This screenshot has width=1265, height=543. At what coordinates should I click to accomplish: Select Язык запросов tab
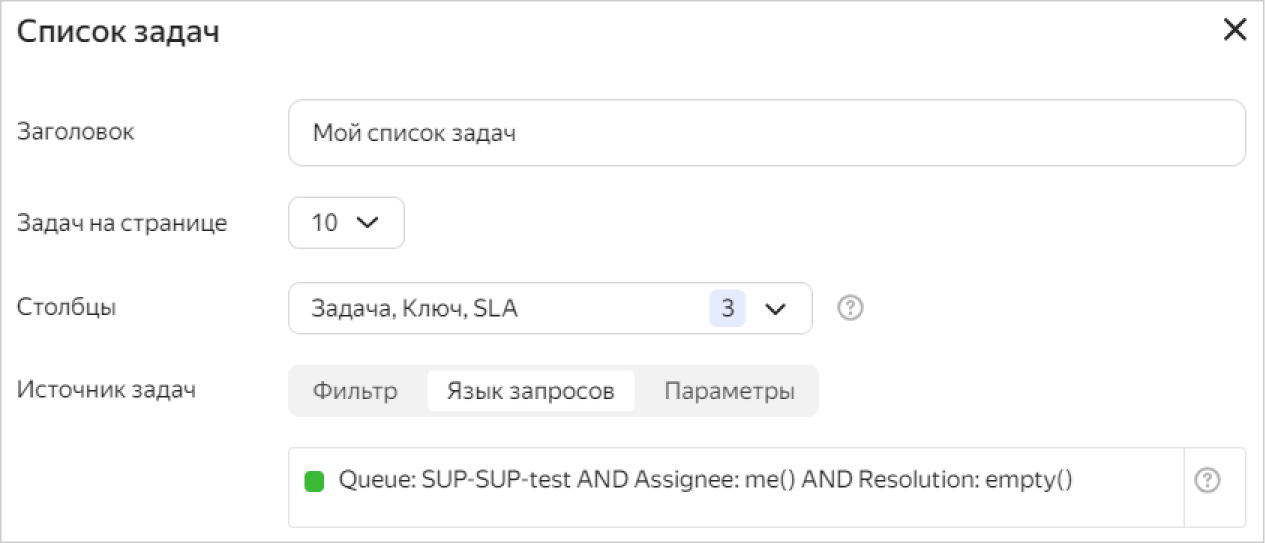pos(530,391)
